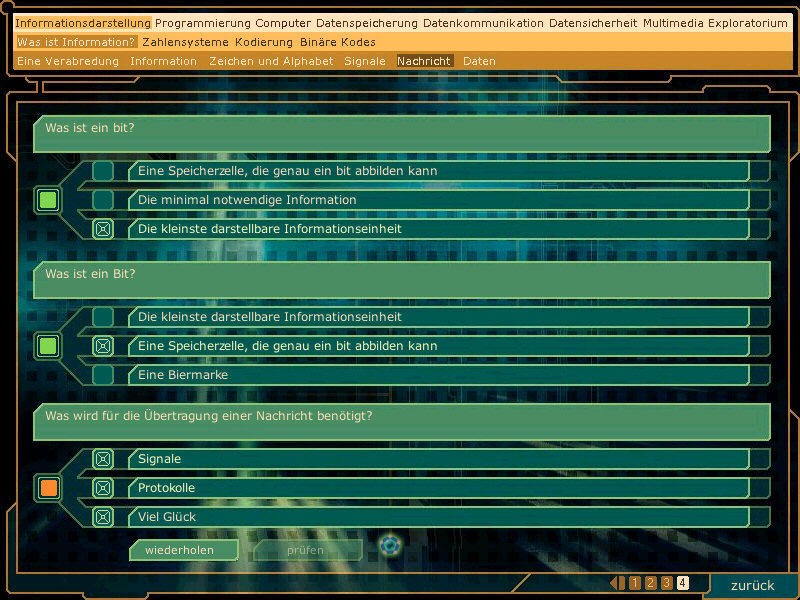This screenshot has height=600, width=800.
Task: Select the Datensicherheit menu item
Action: coord(592,23)
